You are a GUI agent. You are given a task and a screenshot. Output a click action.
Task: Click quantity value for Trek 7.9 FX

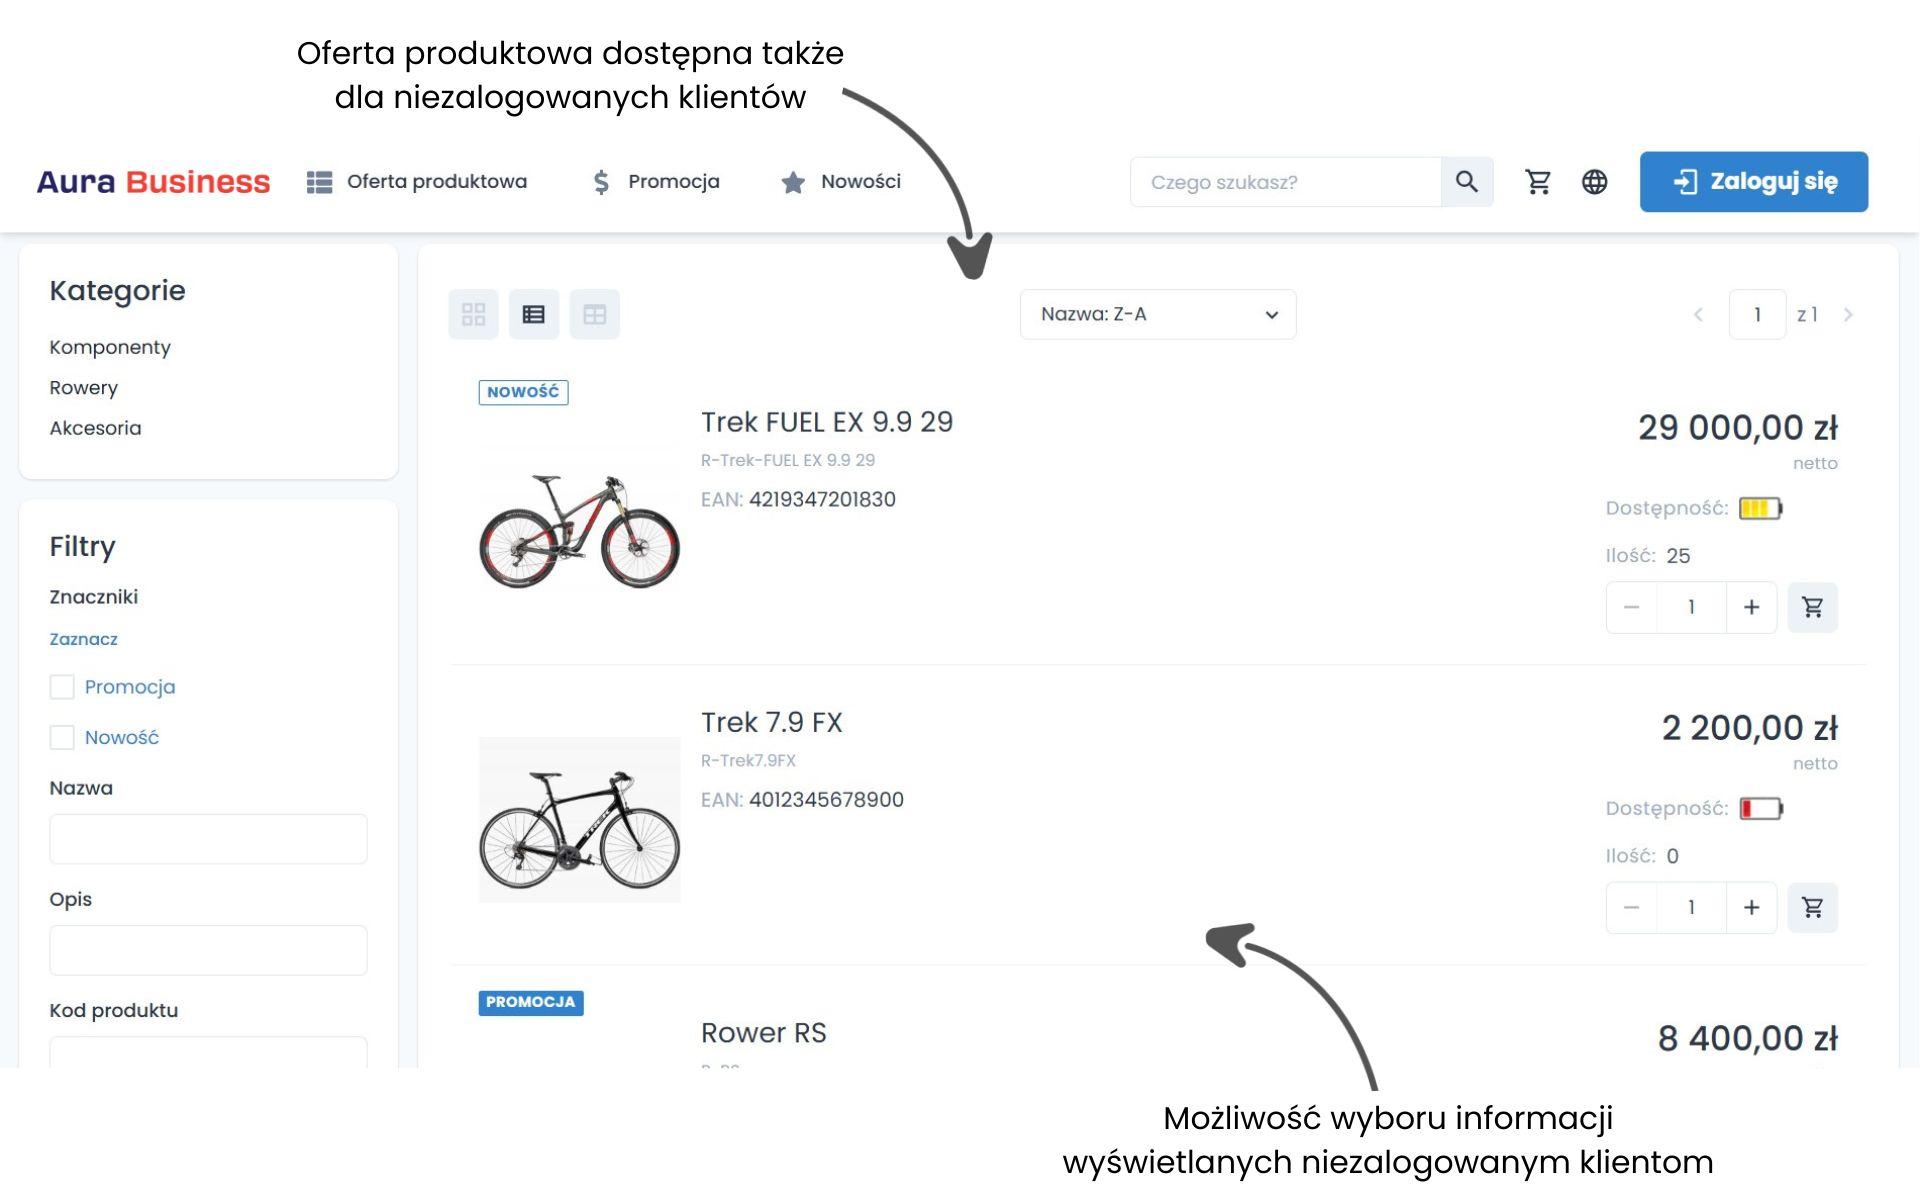[1691, 907]
